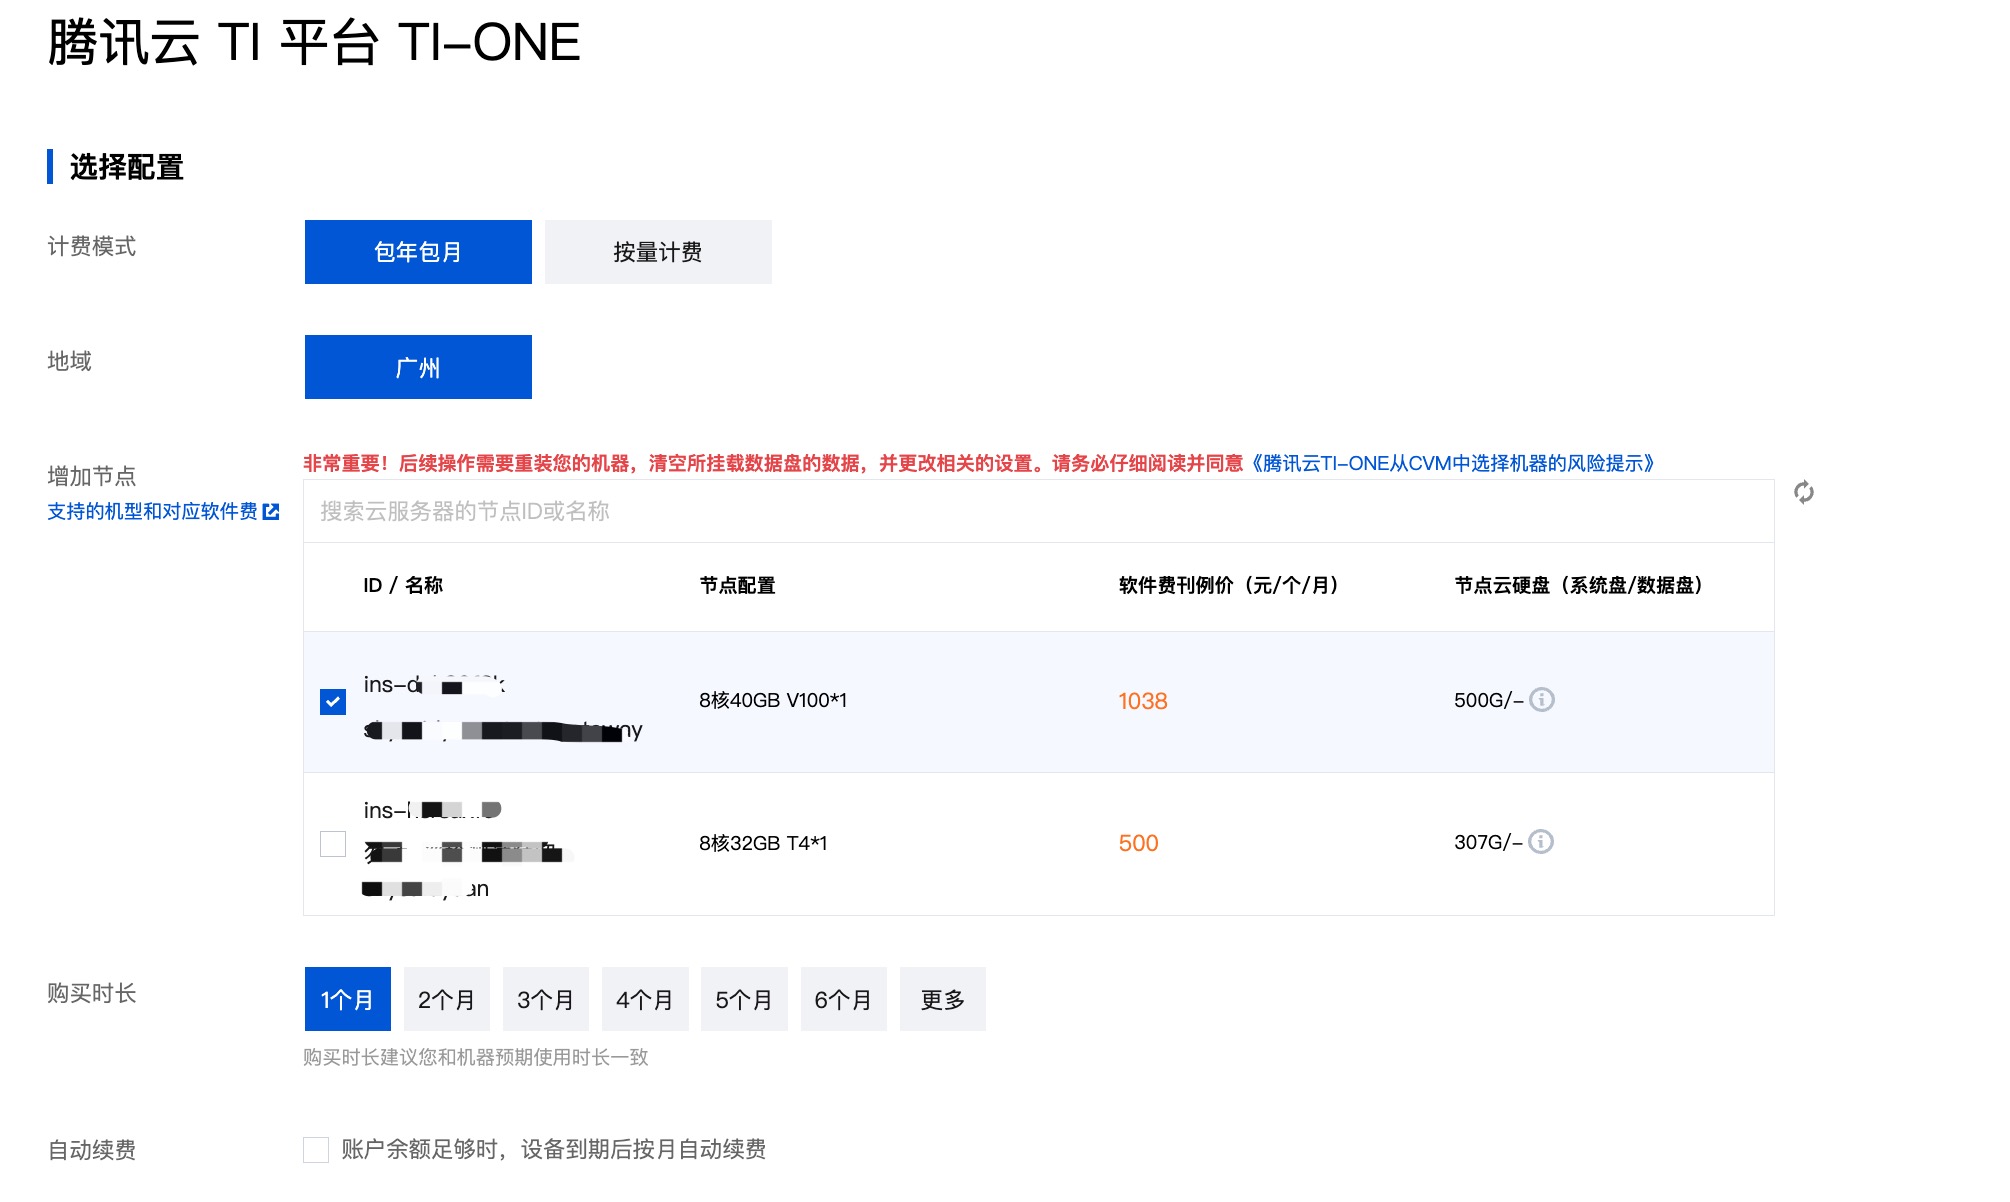The image size is (2010, 1202).
Task: Choose 5个月 purchase duration
Action: [743, 999]
